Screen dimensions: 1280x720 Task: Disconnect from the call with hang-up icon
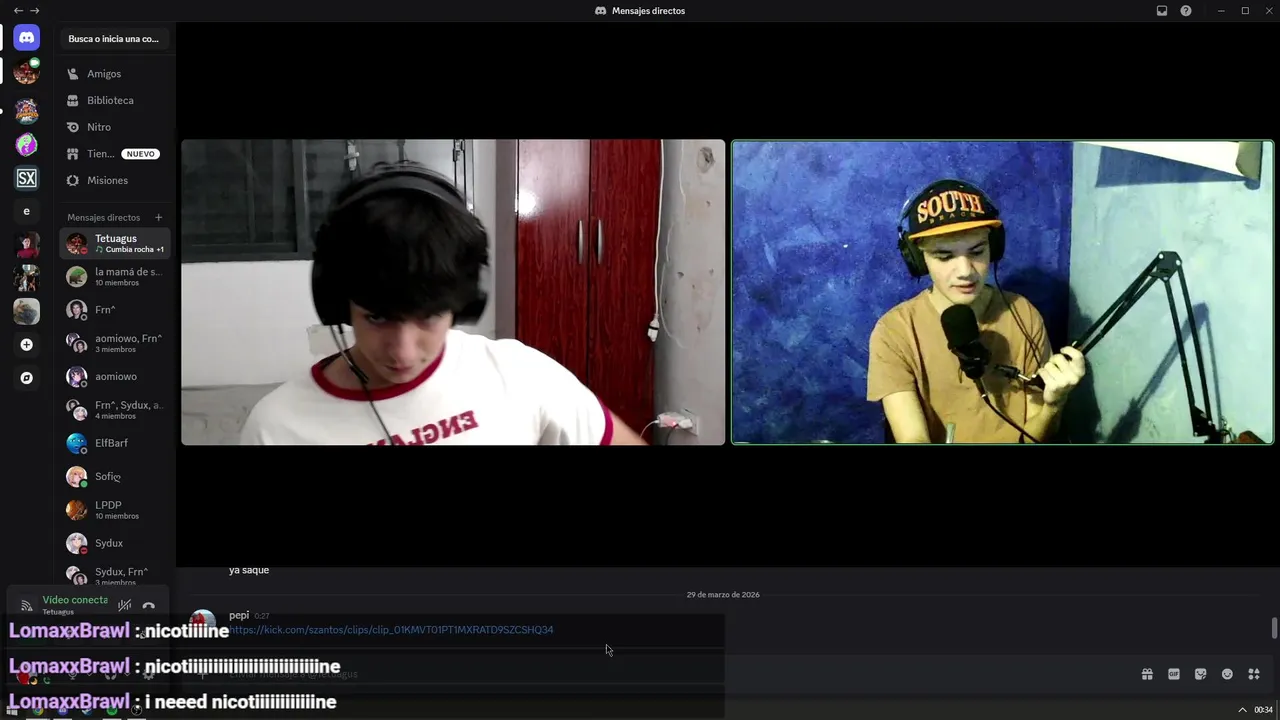point(149,605)
